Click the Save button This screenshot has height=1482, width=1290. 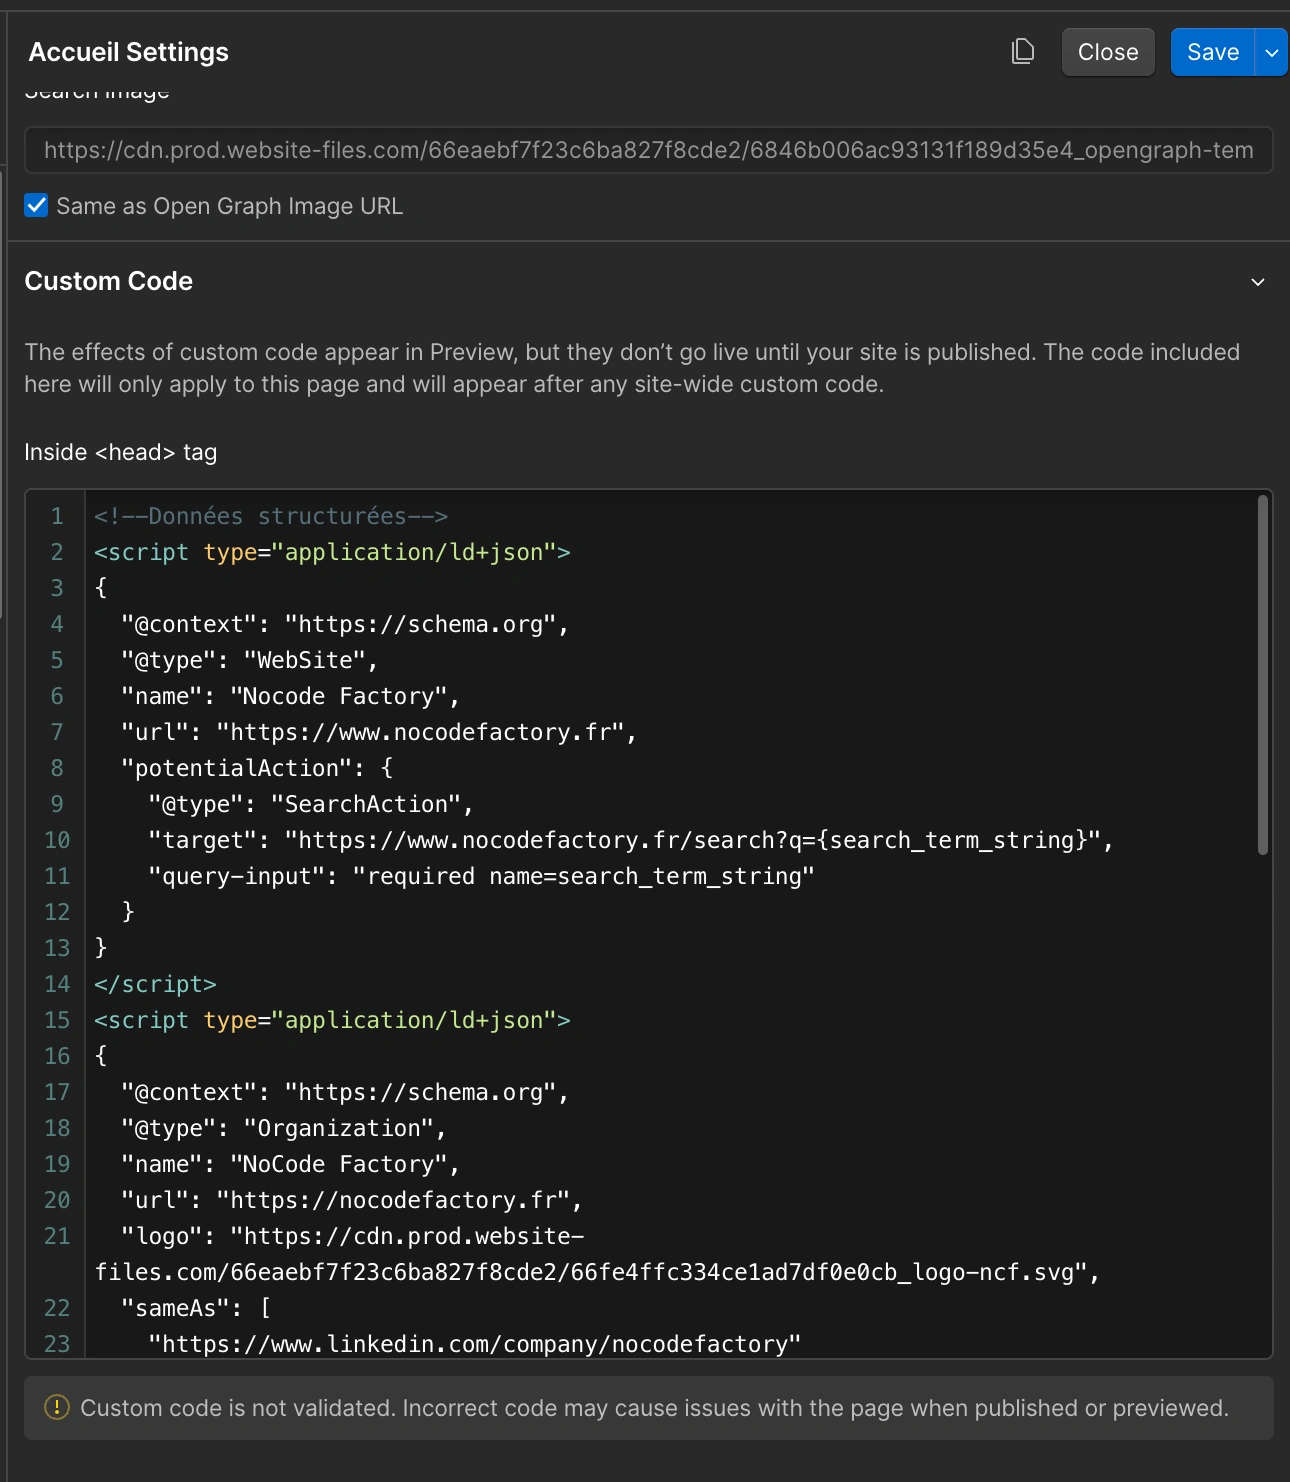tap(1213, 52)
